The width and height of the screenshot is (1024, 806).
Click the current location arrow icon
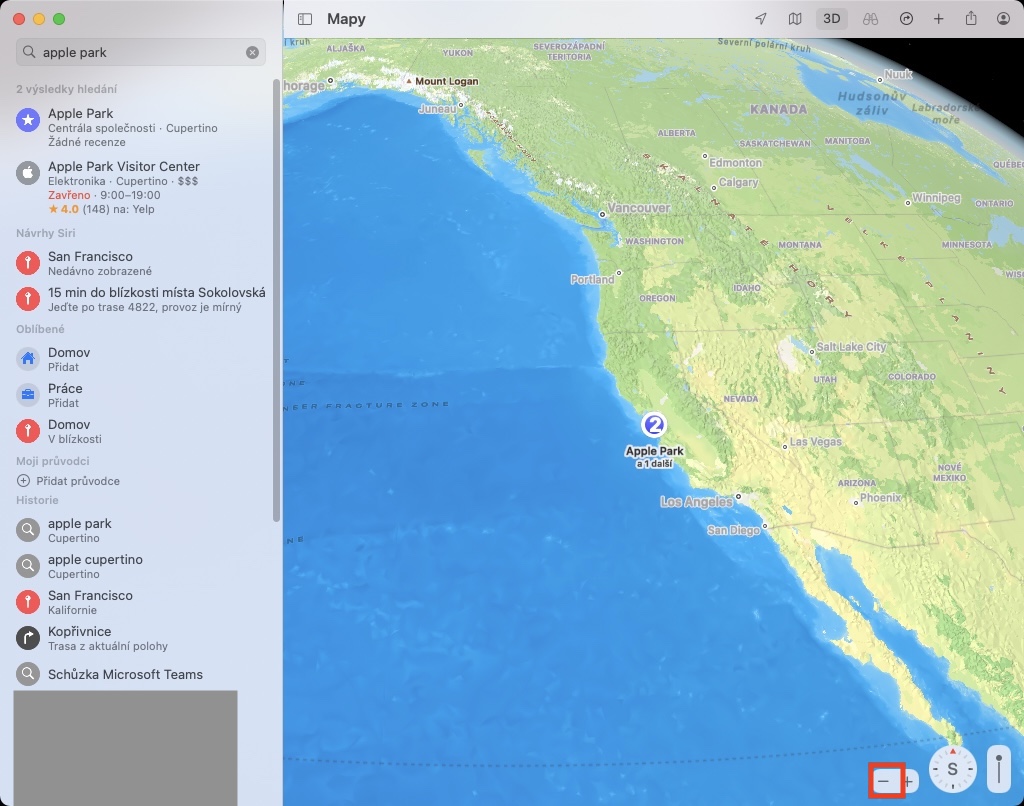(761, 19)
